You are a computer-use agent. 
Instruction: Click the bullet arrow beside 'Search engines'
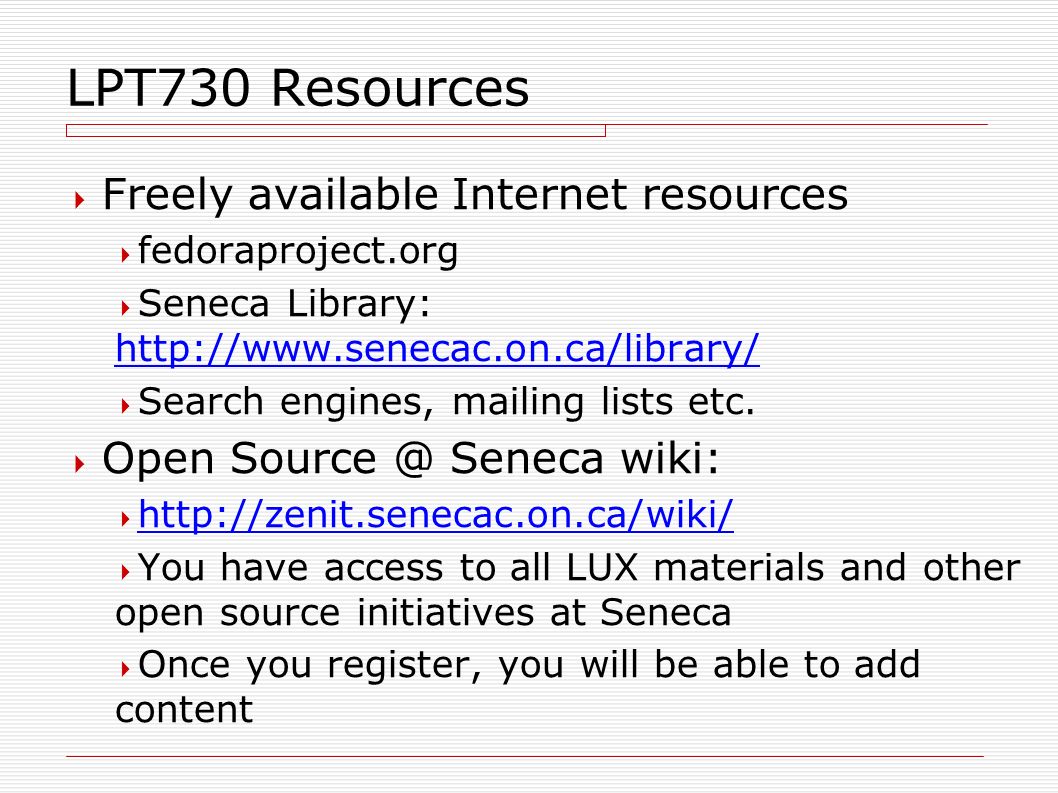click(x=125, y=405)
